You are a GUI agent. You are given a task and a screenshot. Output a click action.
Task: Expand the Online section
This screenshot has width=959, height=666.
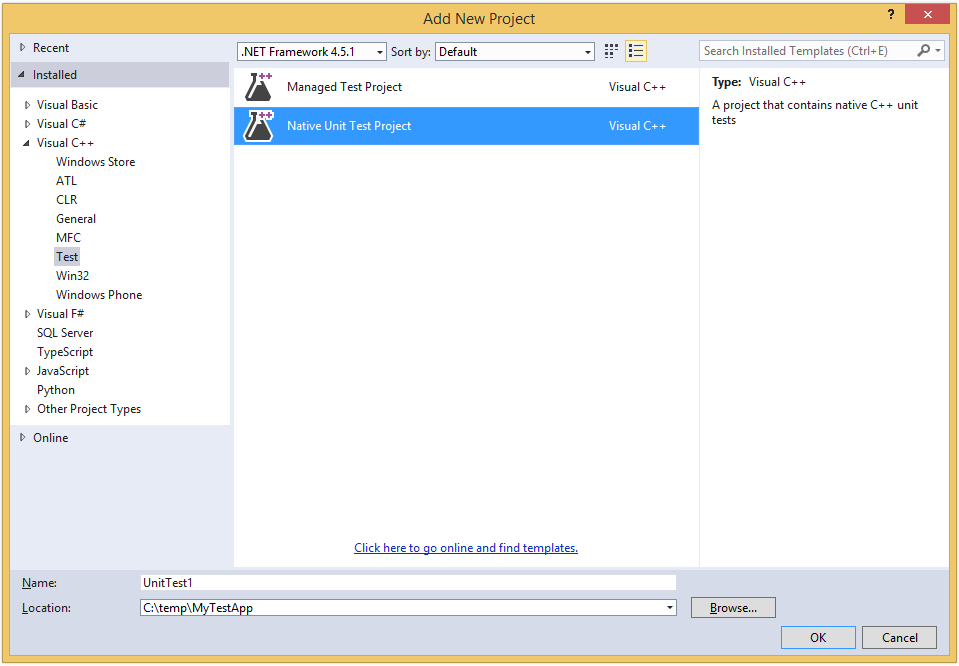tap(23, 438)
